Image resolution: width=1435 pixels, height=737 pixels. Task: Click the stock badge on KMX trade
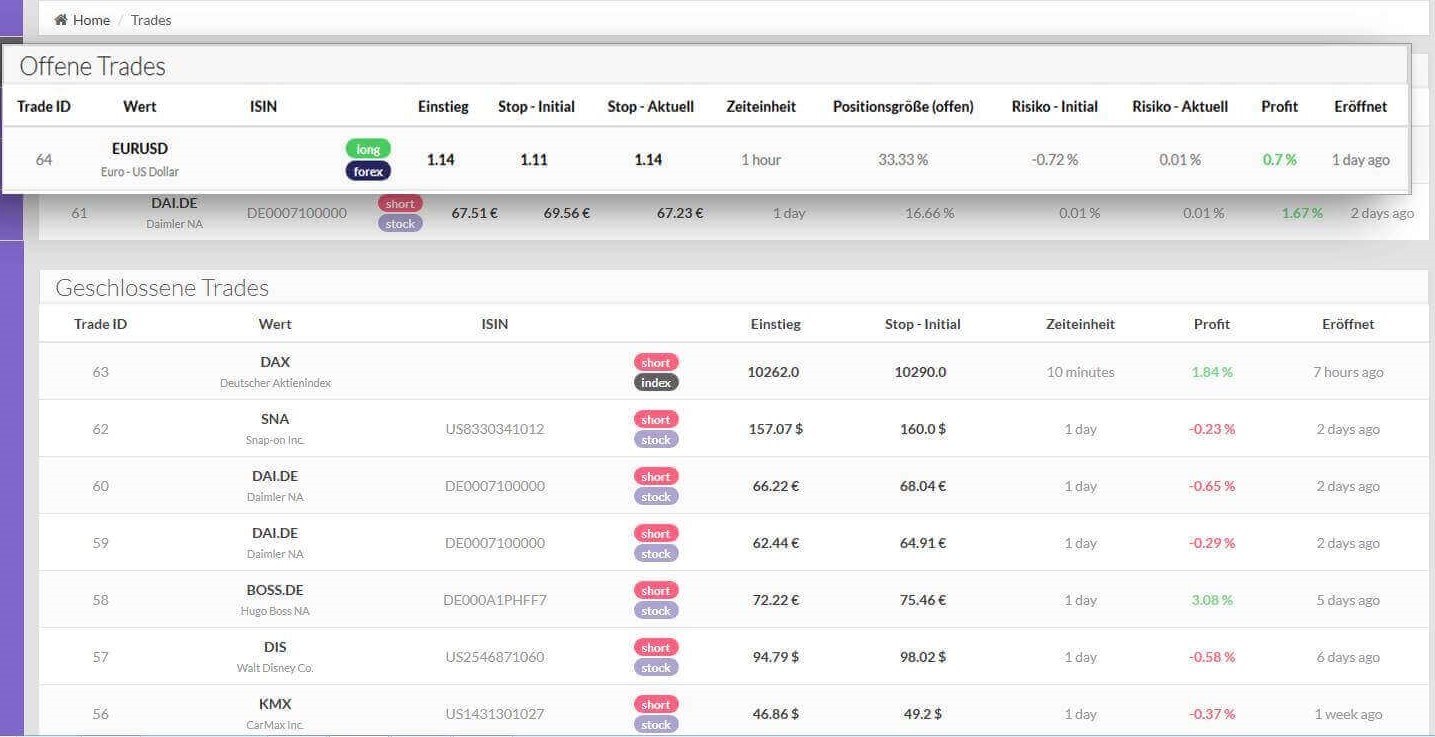pos(656,724)
